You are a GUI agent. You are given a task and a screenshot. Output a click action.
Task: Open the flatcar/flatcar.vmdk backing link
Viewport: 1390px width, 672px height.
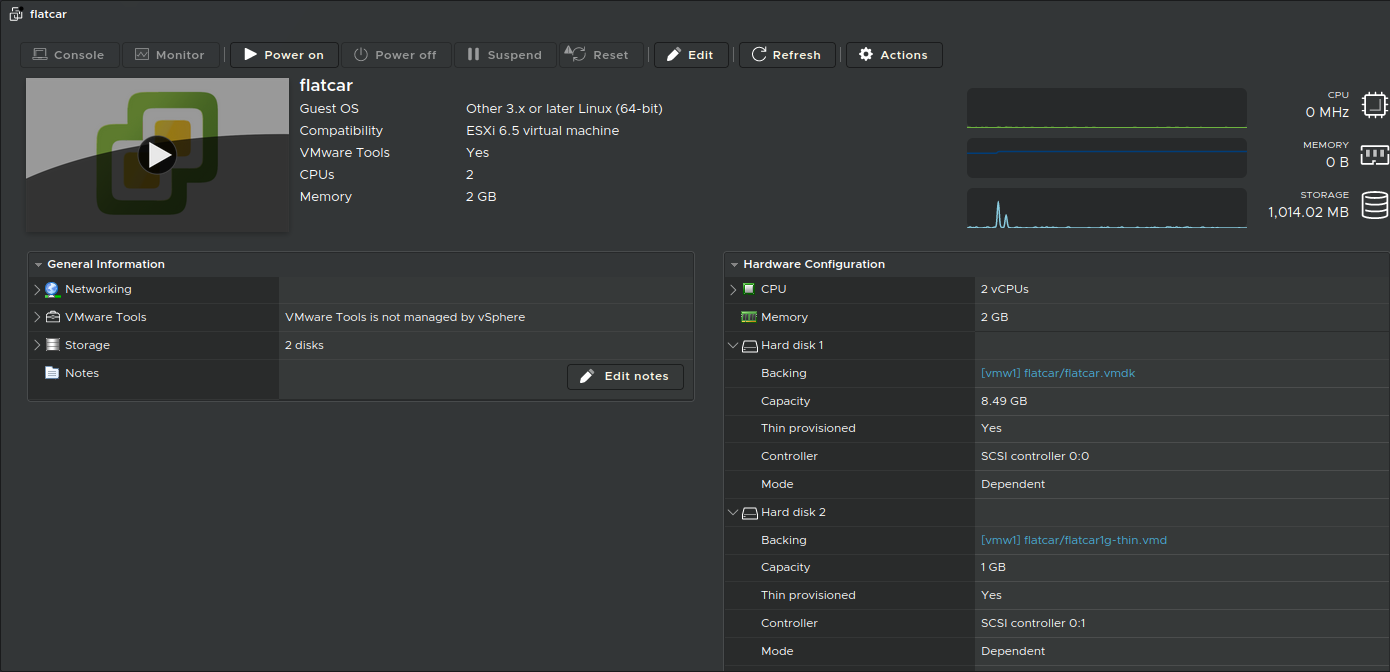pos(1058,373)
